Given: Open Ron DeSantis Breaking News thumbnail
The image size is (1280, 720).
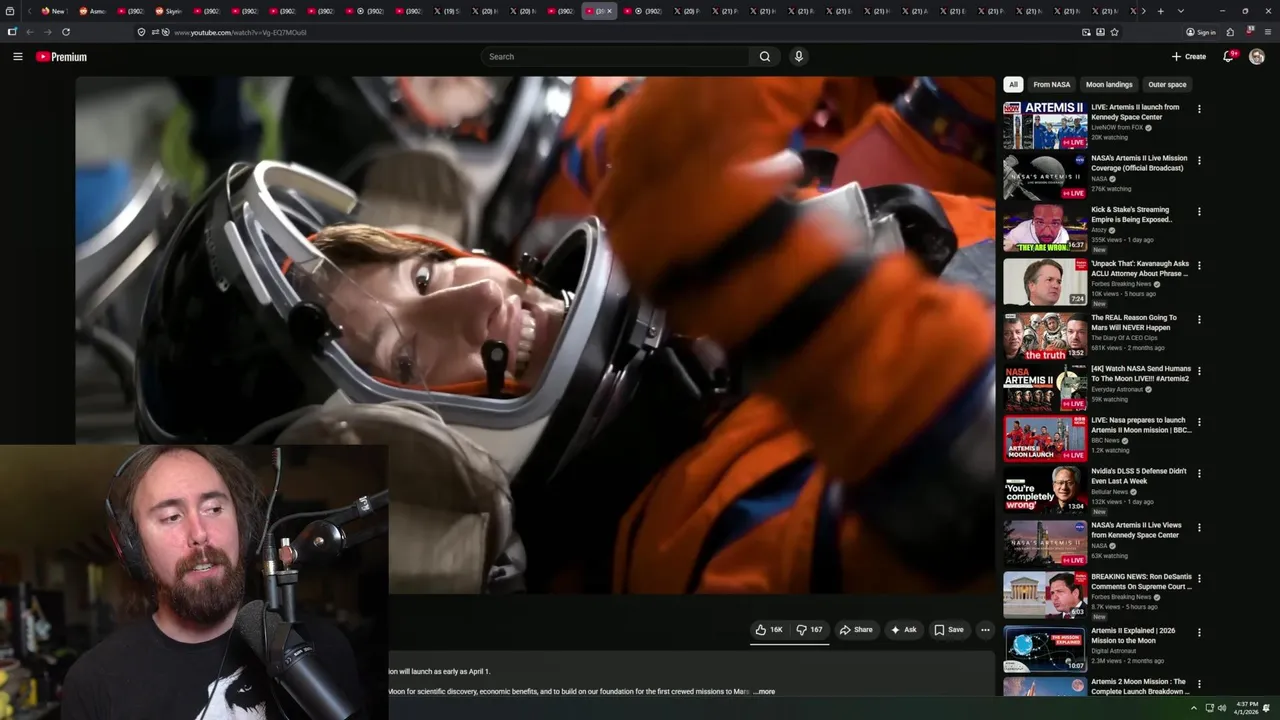Looking at the screenshot, I should pyautogui.click(x=1045, y=595).
